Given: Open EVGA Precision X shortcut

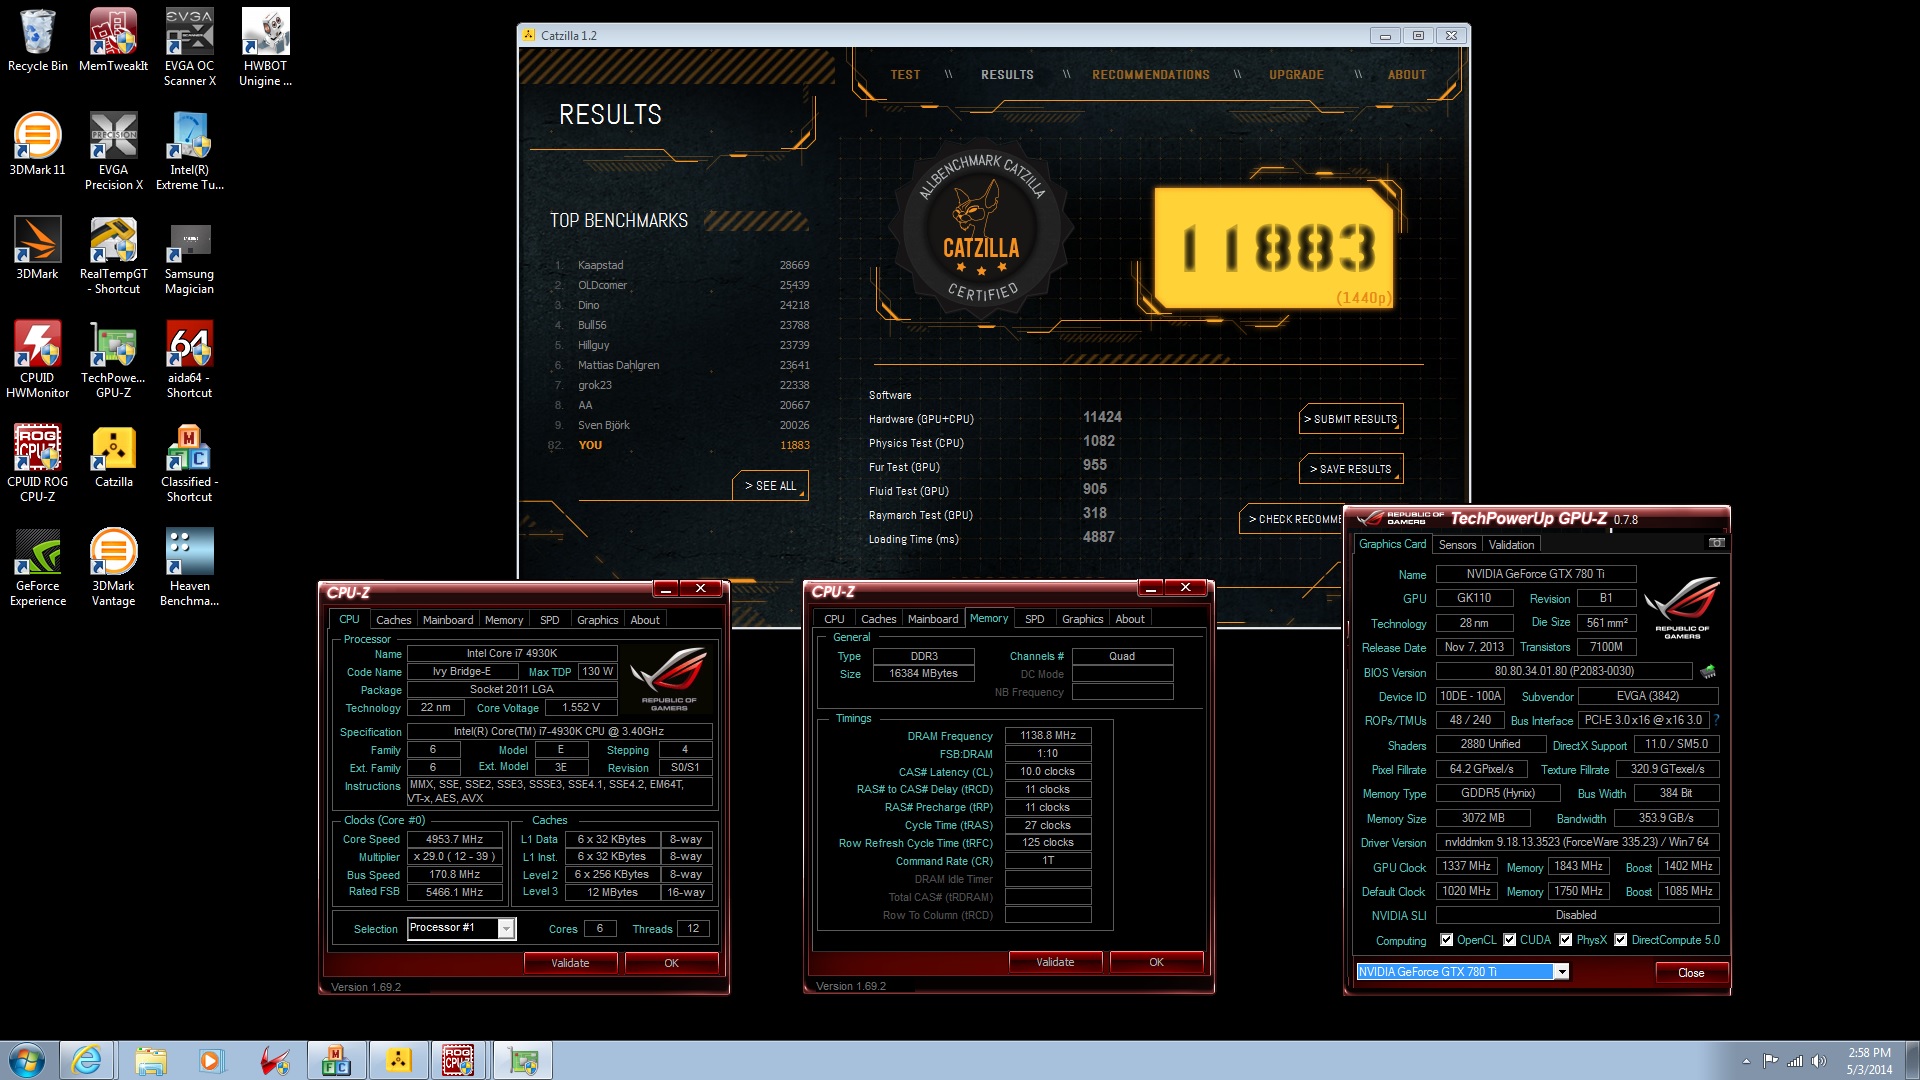Looking at the screenshot, I should [x=113, y=152].
